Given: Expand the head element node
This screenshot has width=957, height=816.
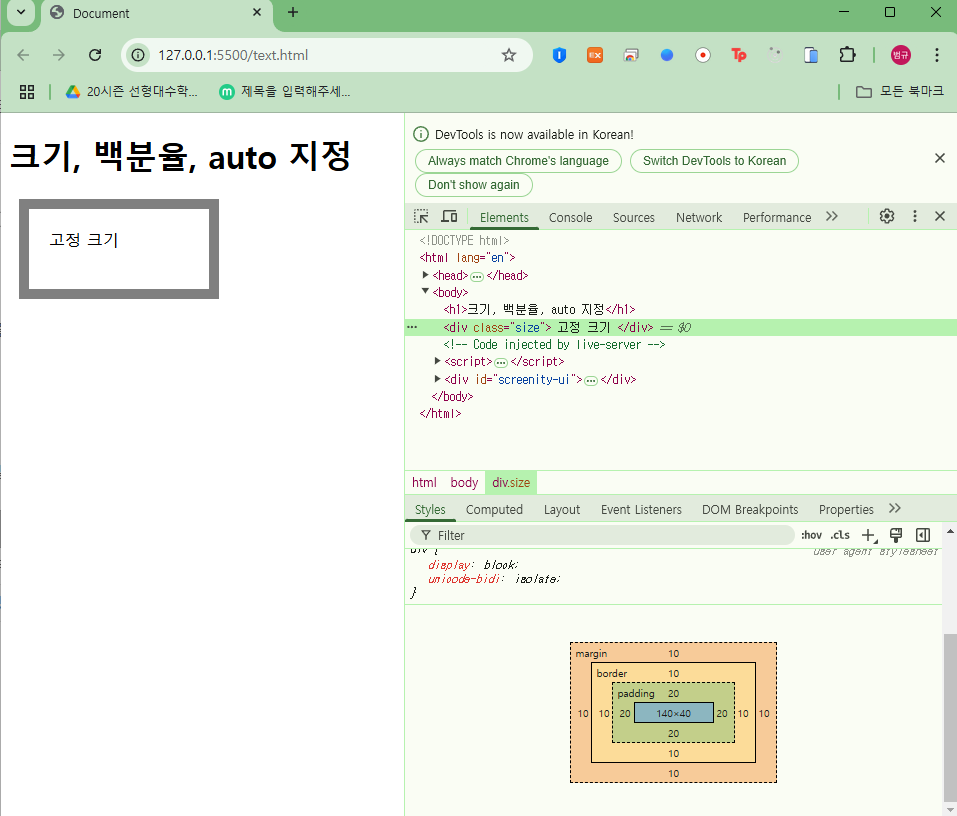Looking at the screenshot, I should [425, 275].
